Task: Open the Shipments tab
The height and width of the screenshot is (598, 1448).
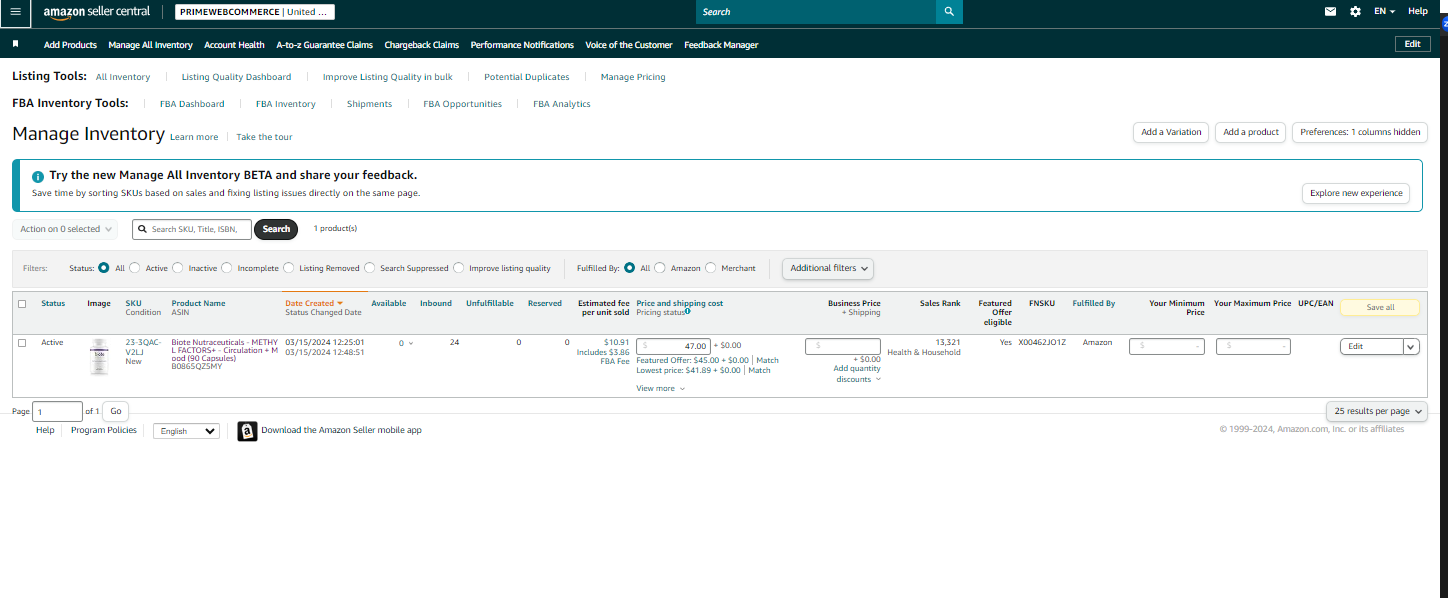Action: click(x=369, y=104)
